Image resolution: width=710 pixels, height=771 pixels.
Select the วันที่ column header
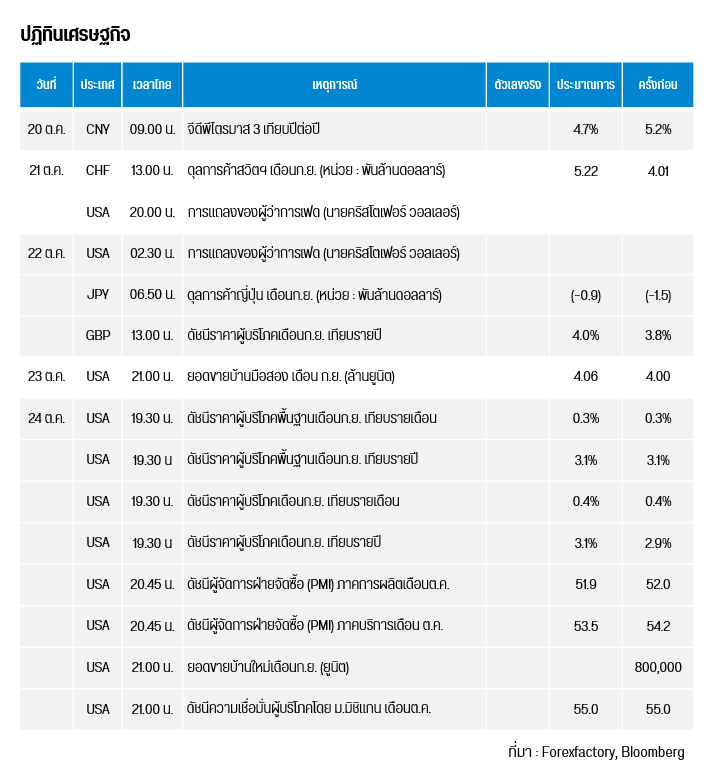[x=46, y=85]
